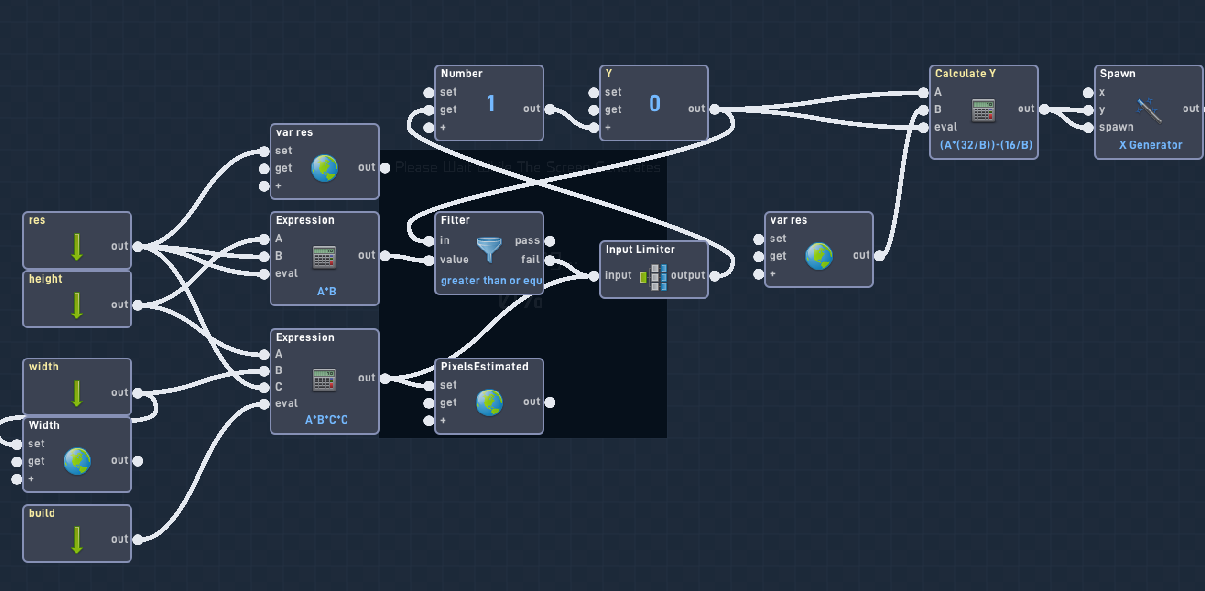Select the Filter node title
The width and height of the screenshot is (1205, 591).
[455, 220]
